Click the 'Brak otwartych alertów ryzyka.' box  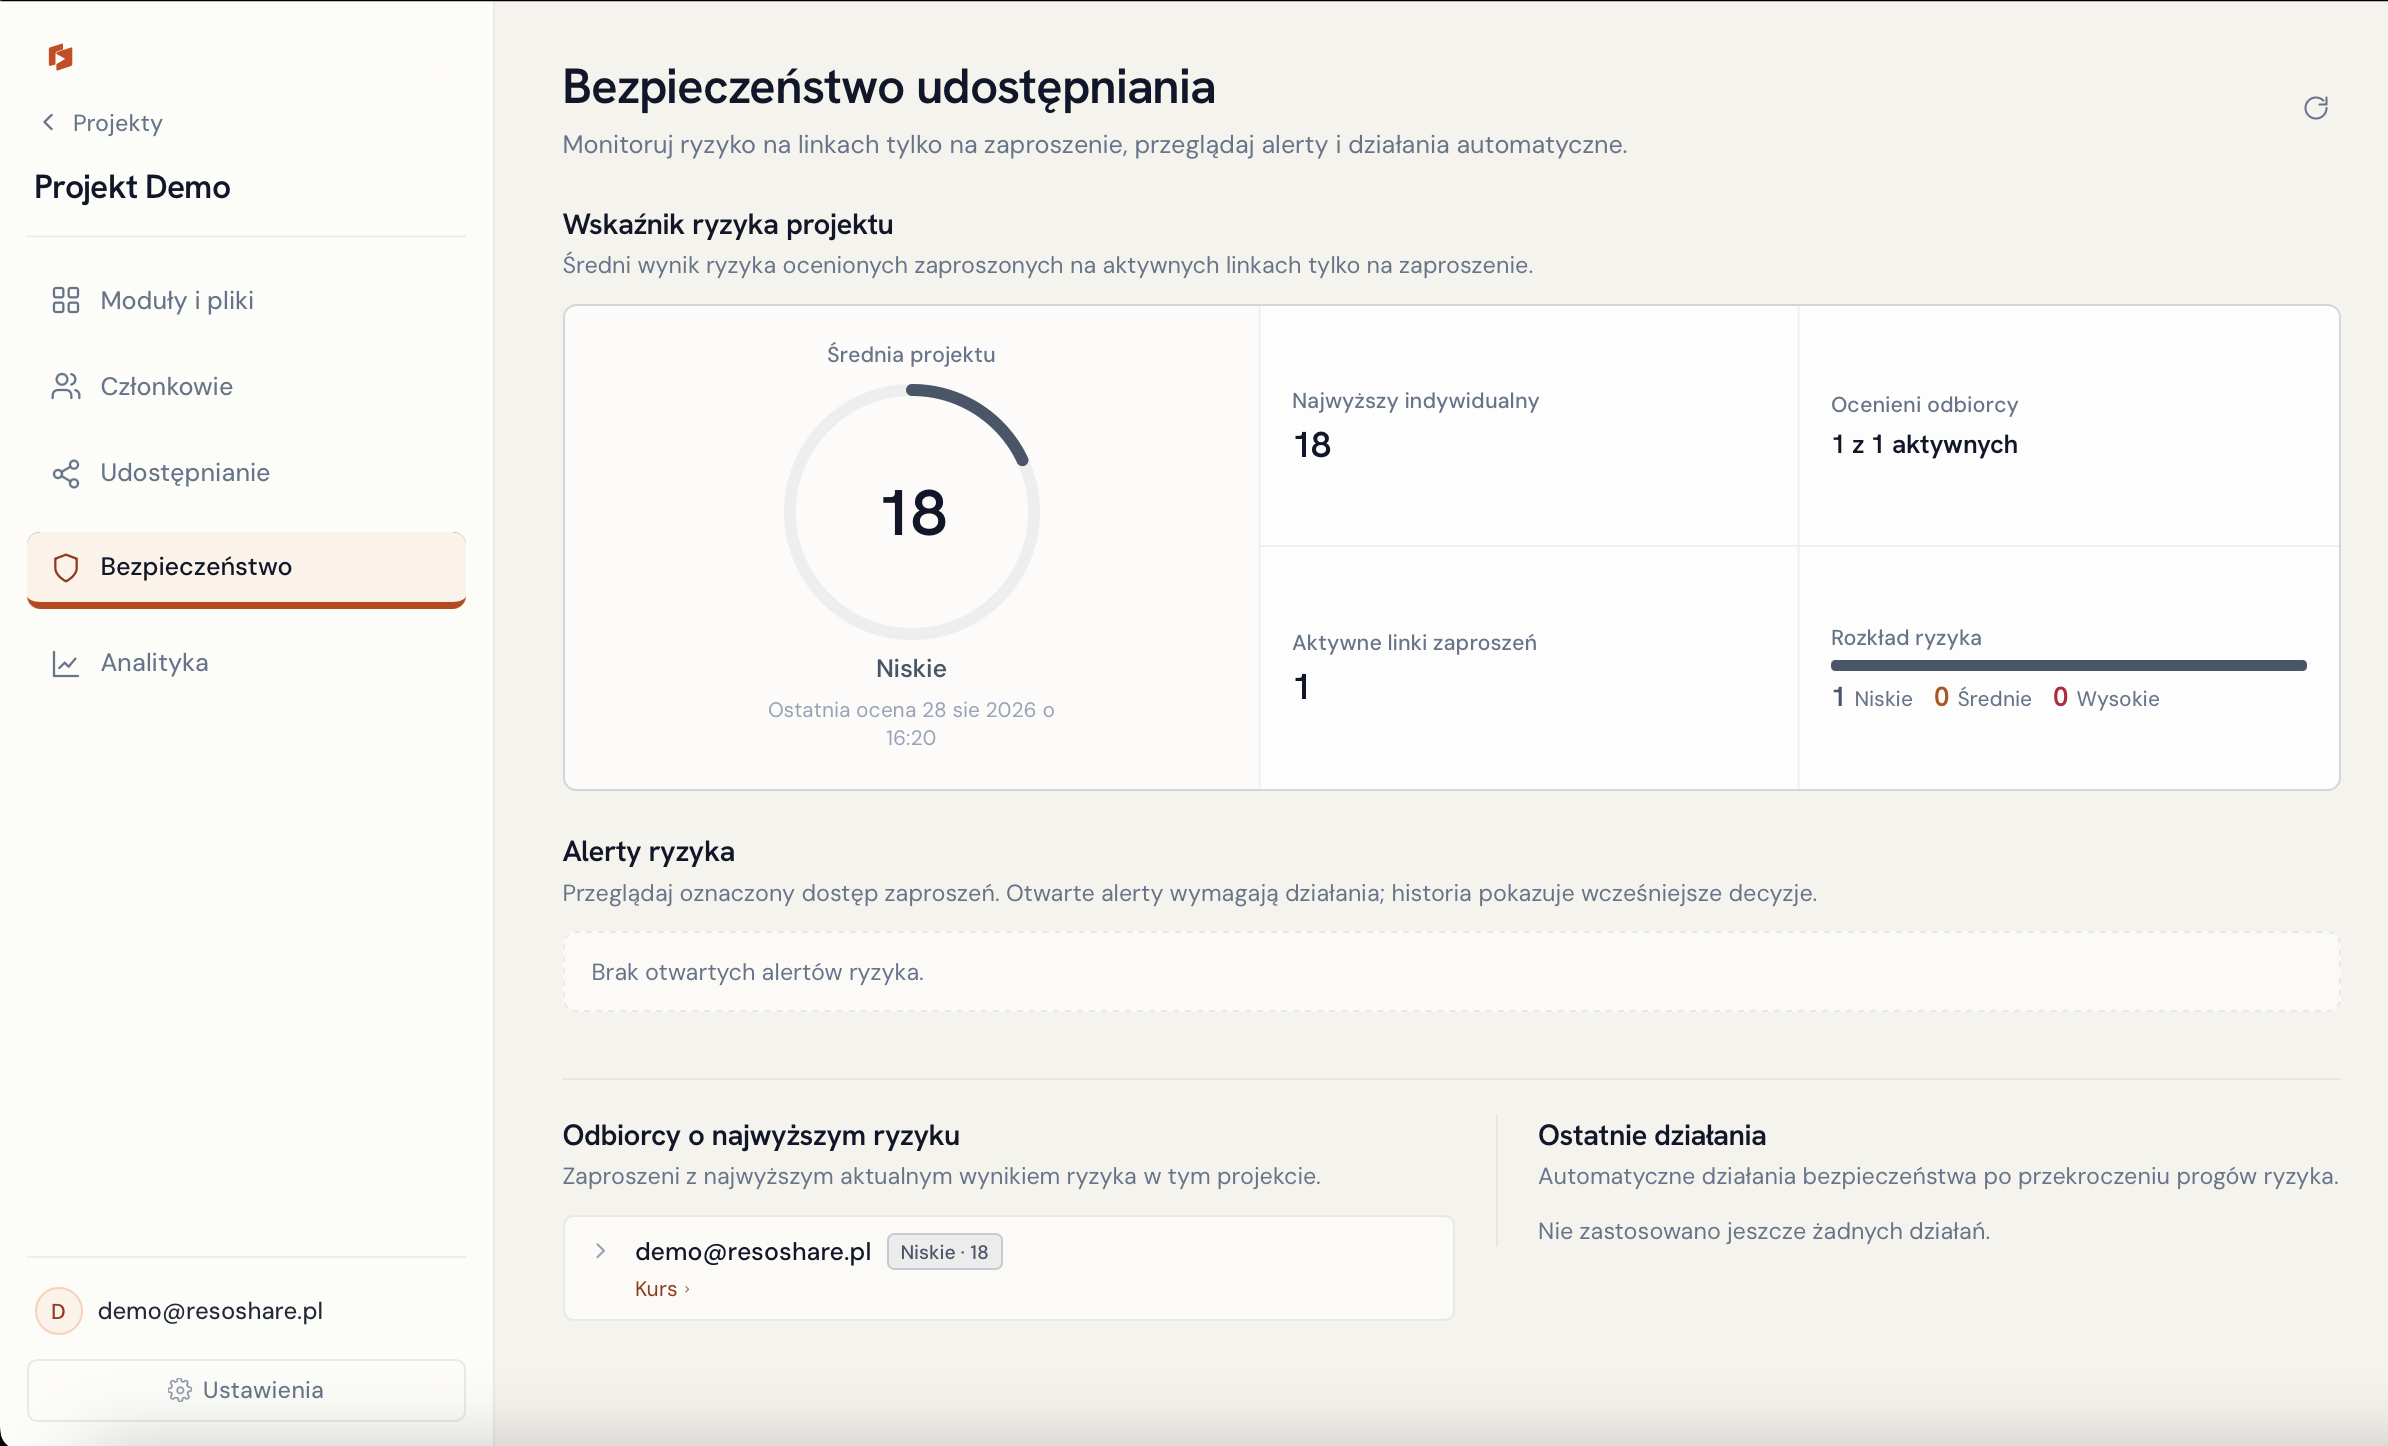(x=1451, y=972)
